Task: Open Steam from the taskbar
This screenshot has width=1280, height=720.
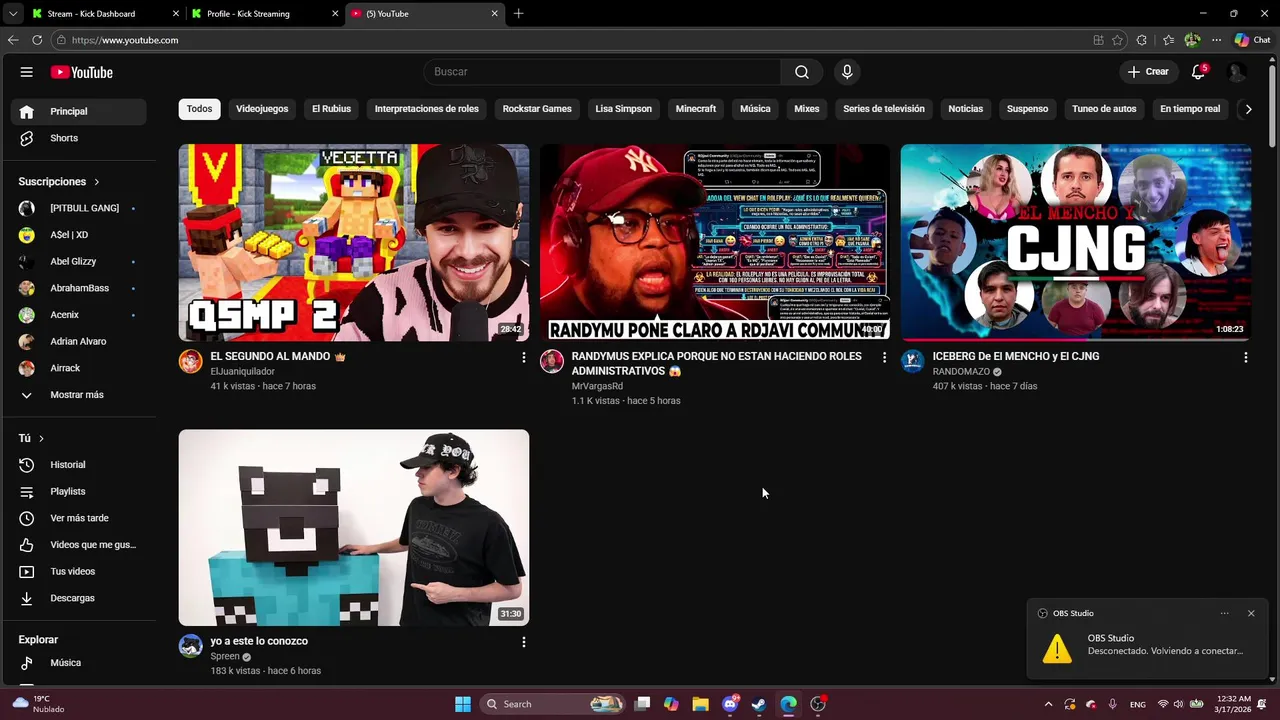Action: pyautogui.click(x=759, y=704)
